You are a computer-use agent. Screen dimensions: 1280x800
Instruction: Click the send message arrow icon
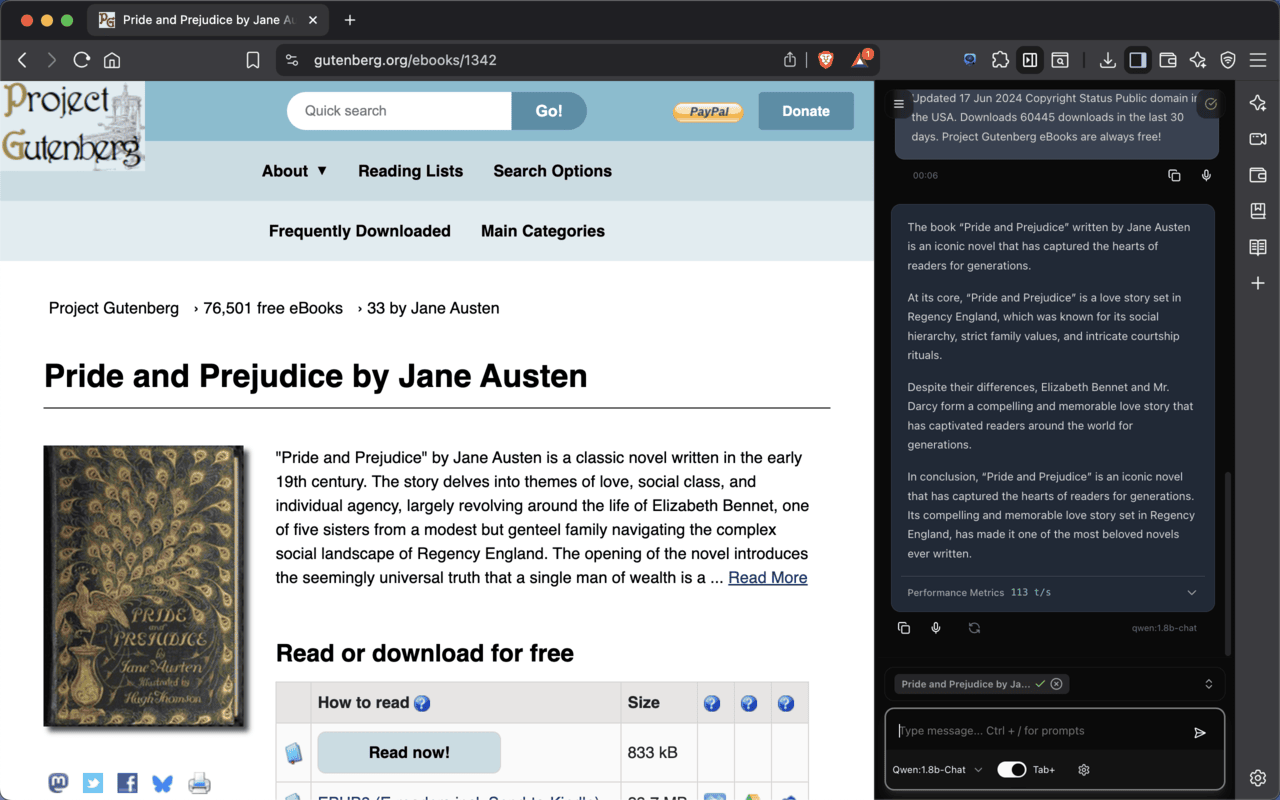pos(1199,732)
